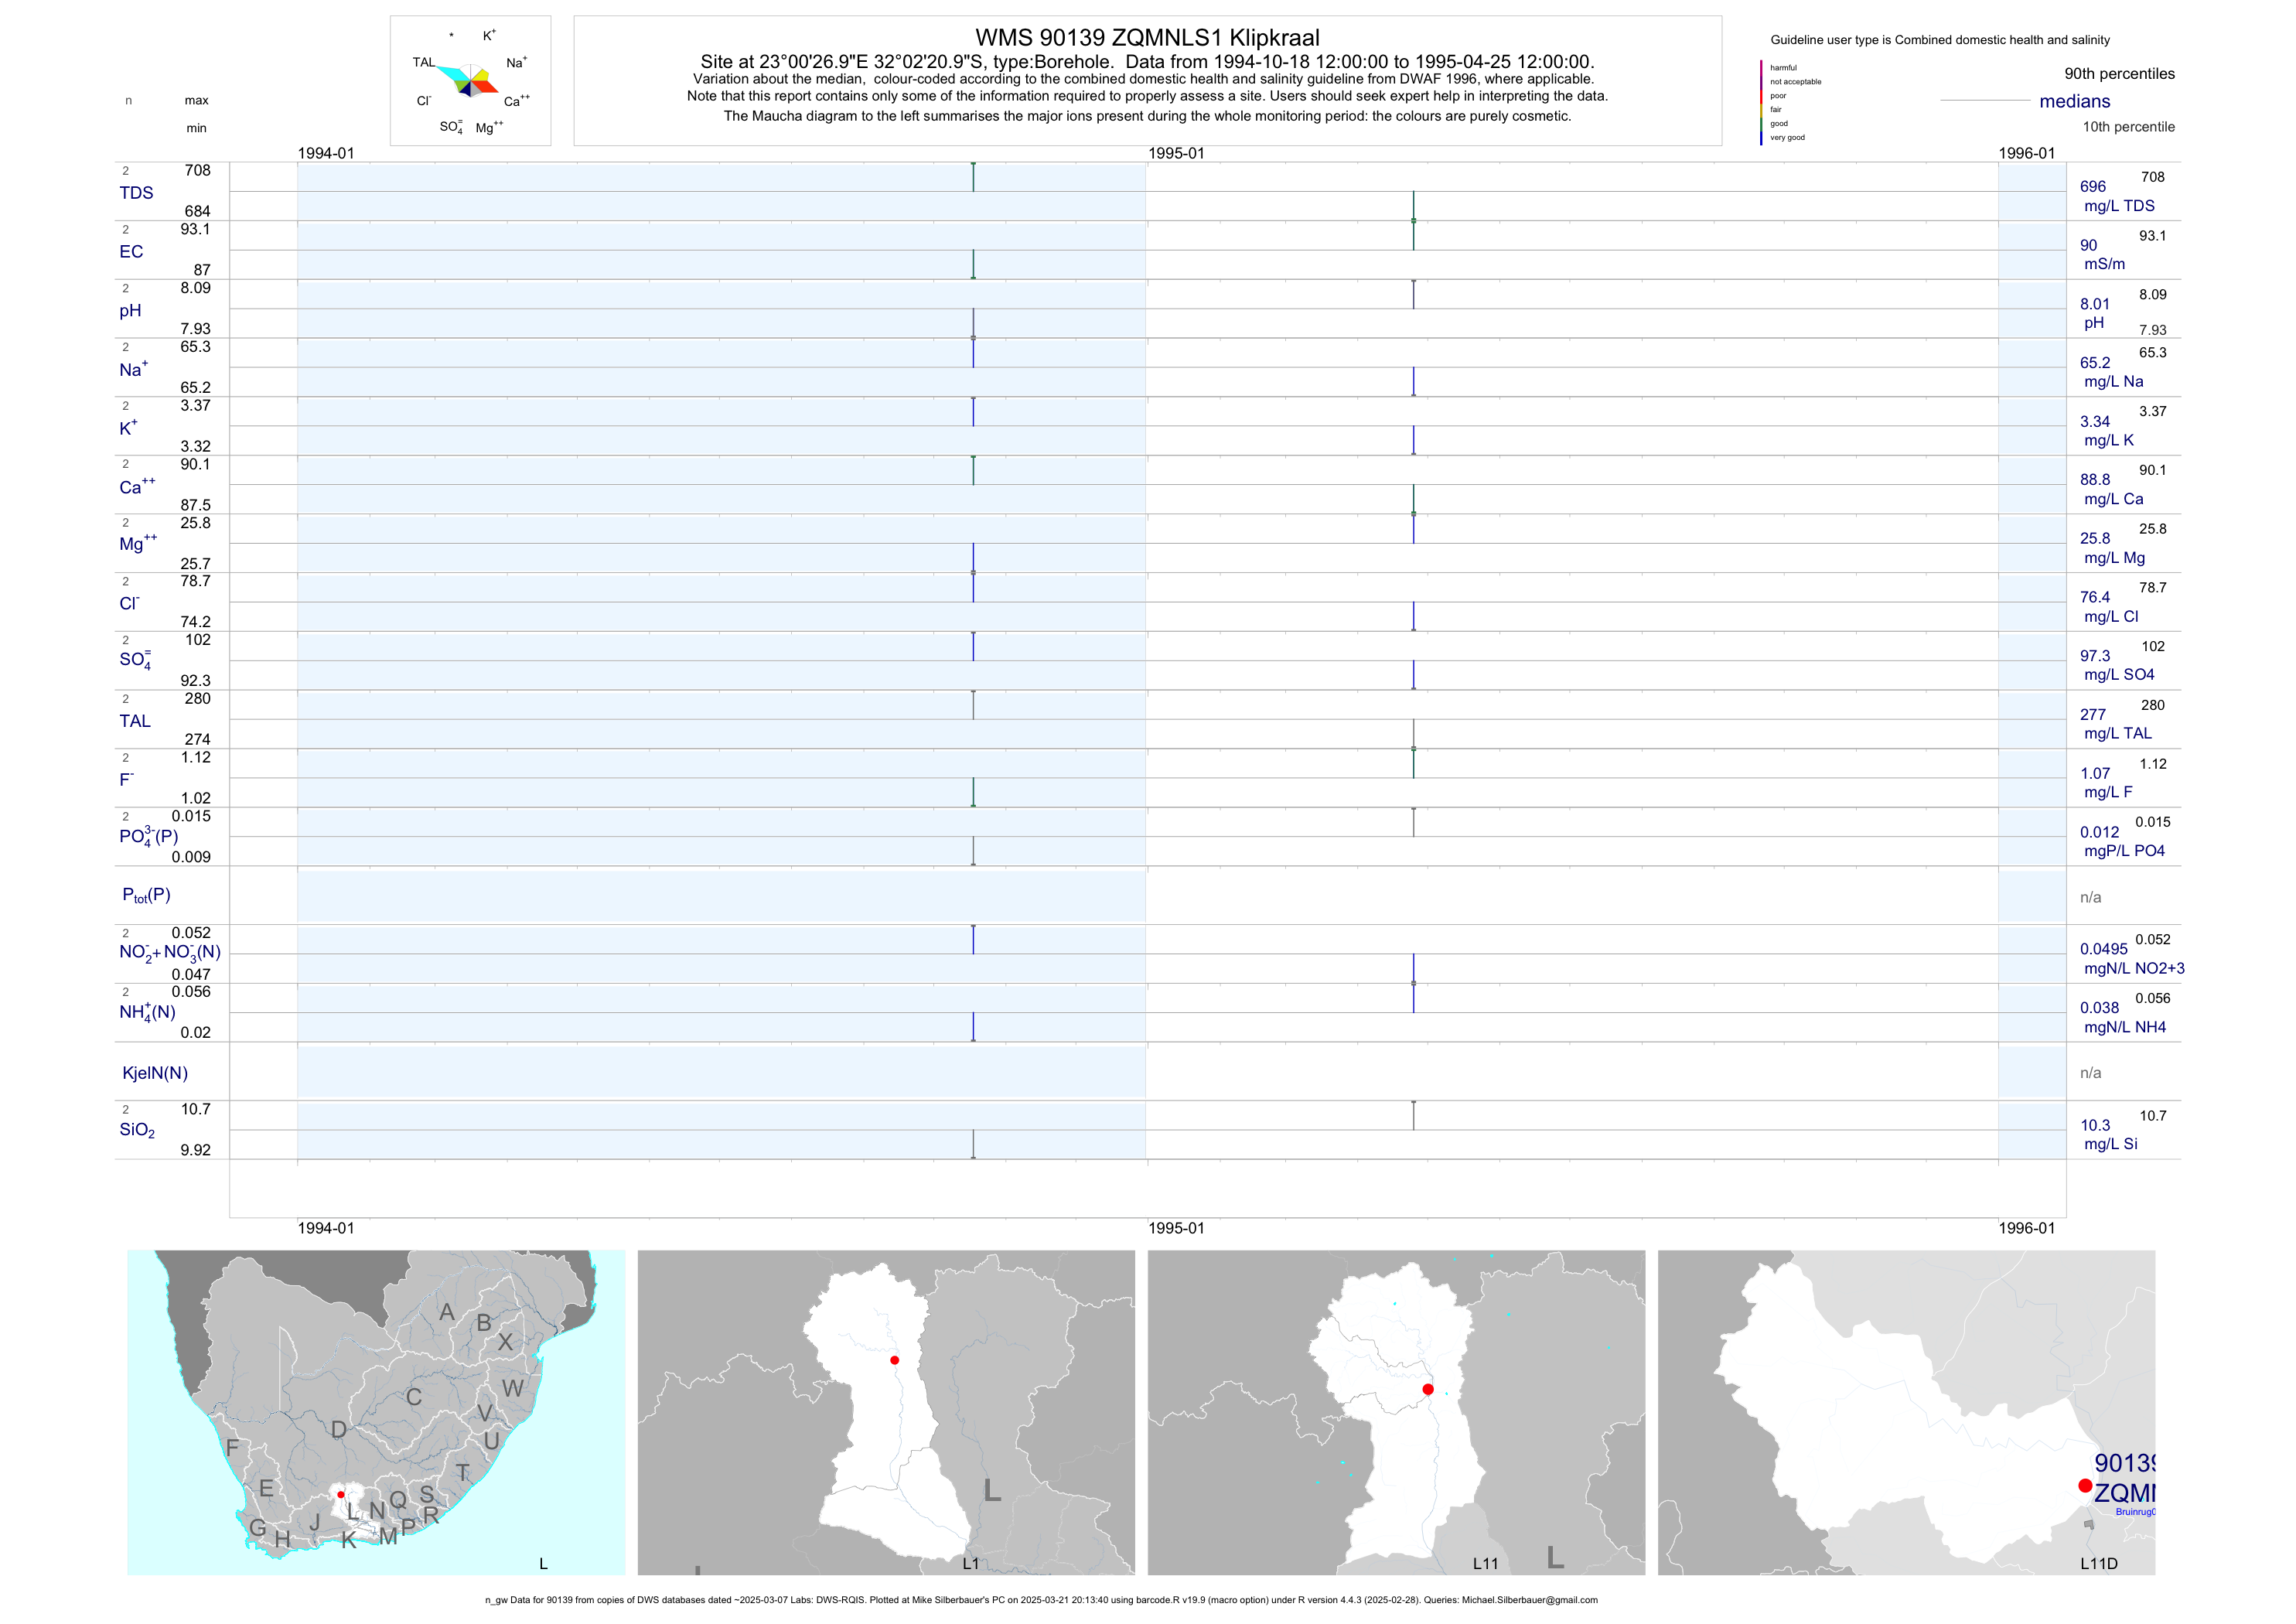Select the pH row label

pyautogui.click(x=130, y=311)
